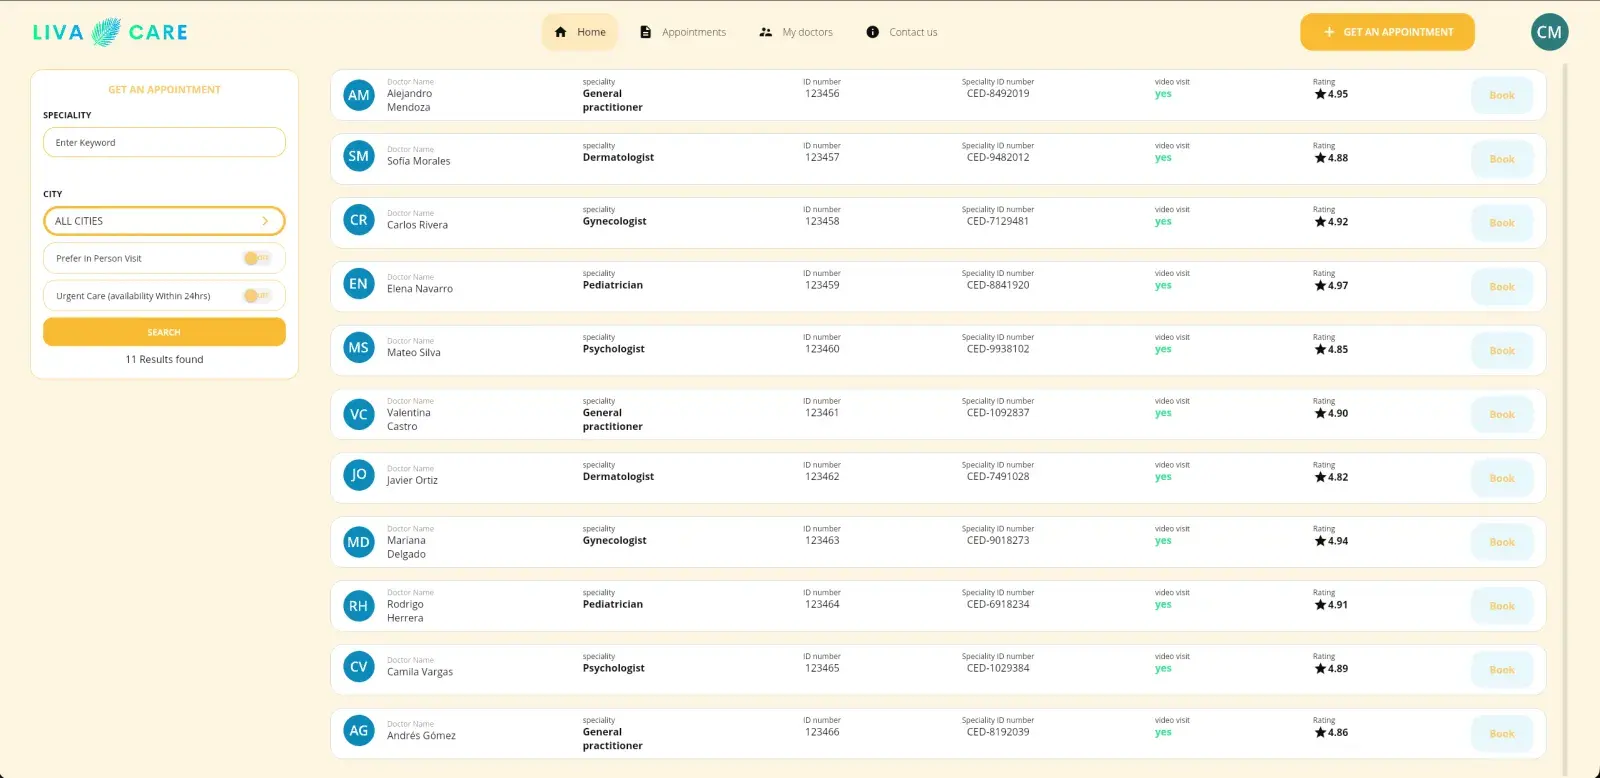Image resolution: width=1600 pixels, height=778 pixels.
Task: Click the star rating 4.97 of Elena Navarro
Action: [x=1331, y=286]
